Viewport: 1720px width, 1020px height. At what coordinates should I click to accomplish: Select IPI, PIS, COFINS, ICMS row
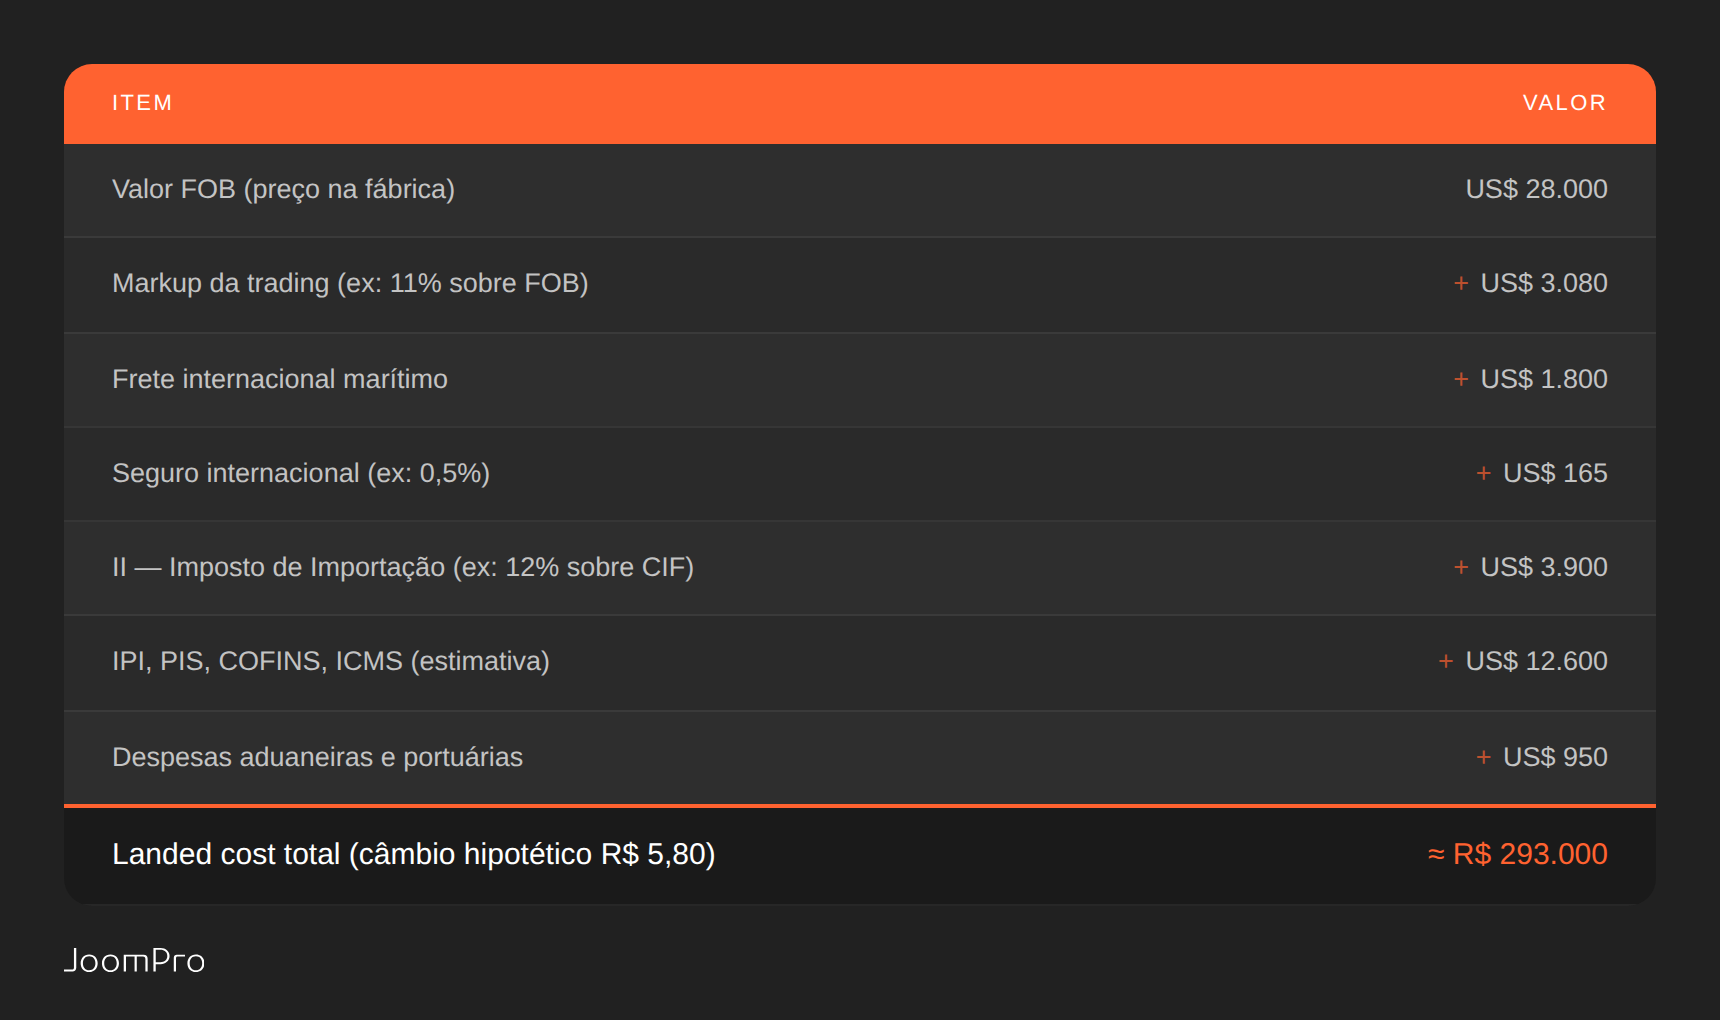(x=860, y=662)
